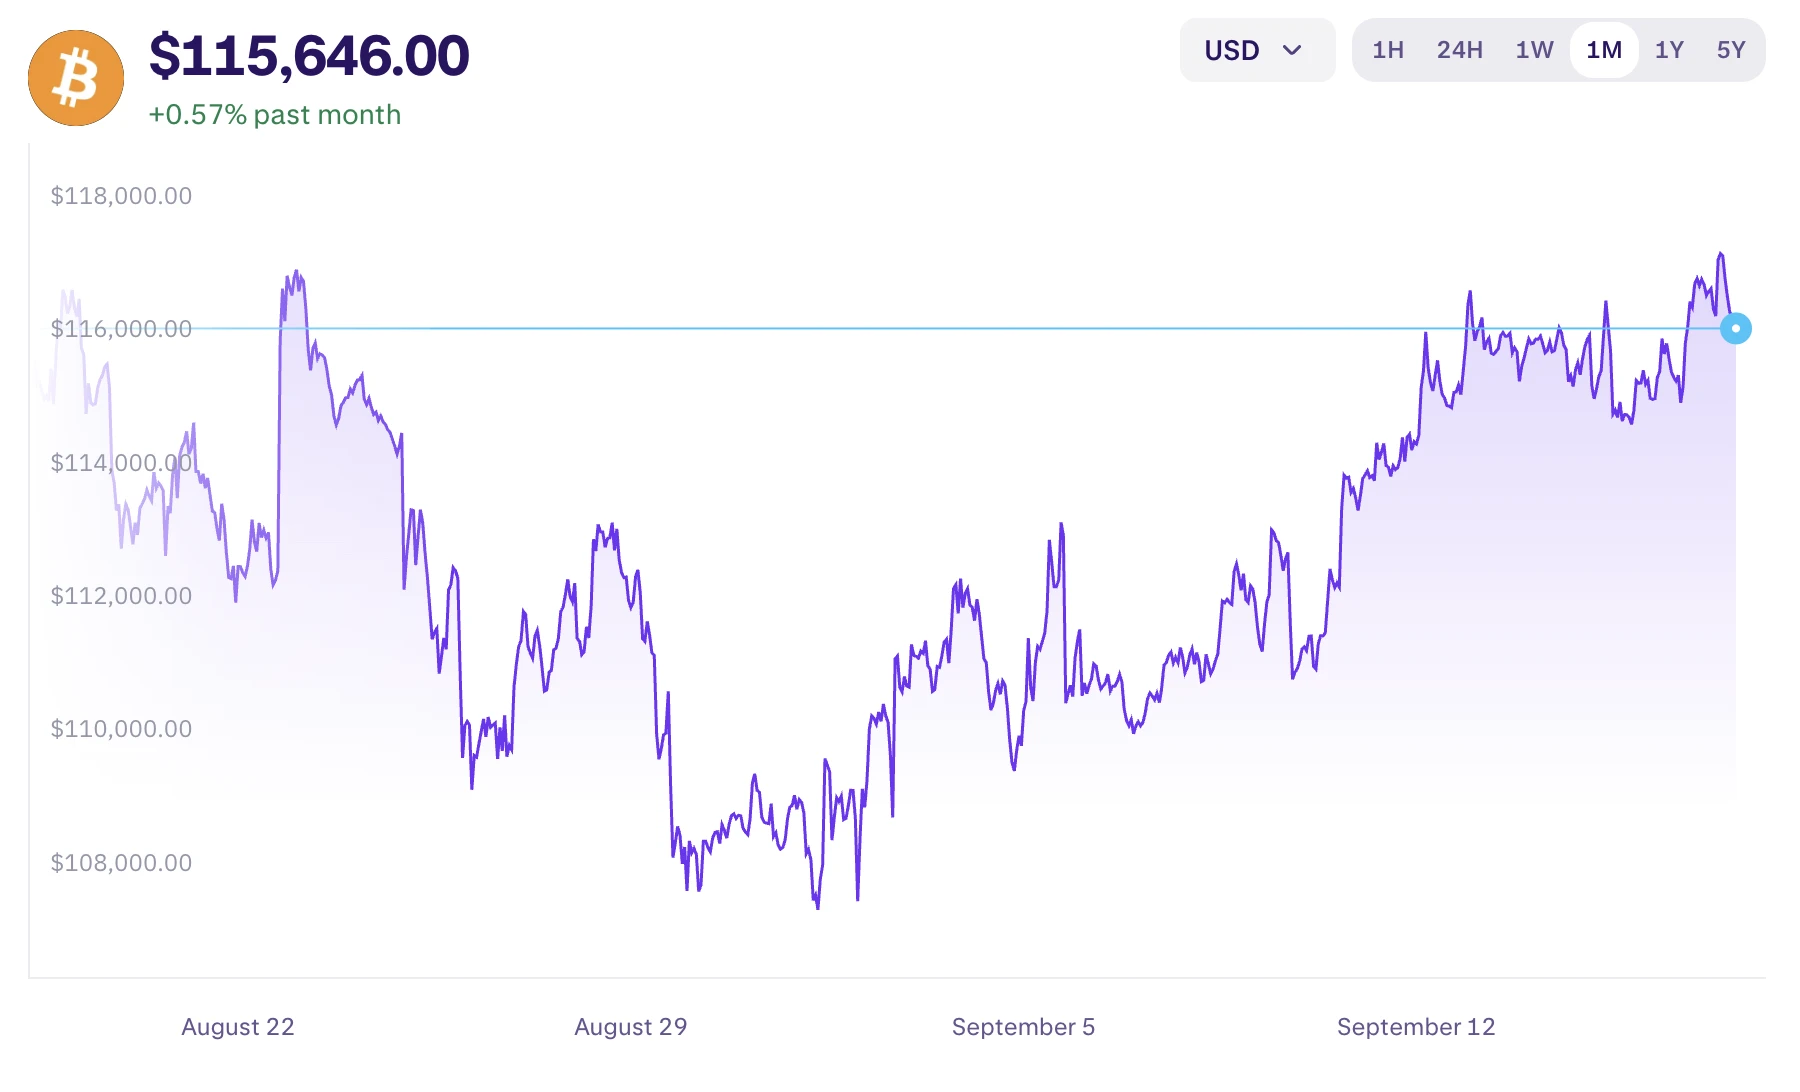The width and height of the screenshot is (1800, 1092).
Task: Open the USD currency dropdown
Action: [x=1257, y=50]
